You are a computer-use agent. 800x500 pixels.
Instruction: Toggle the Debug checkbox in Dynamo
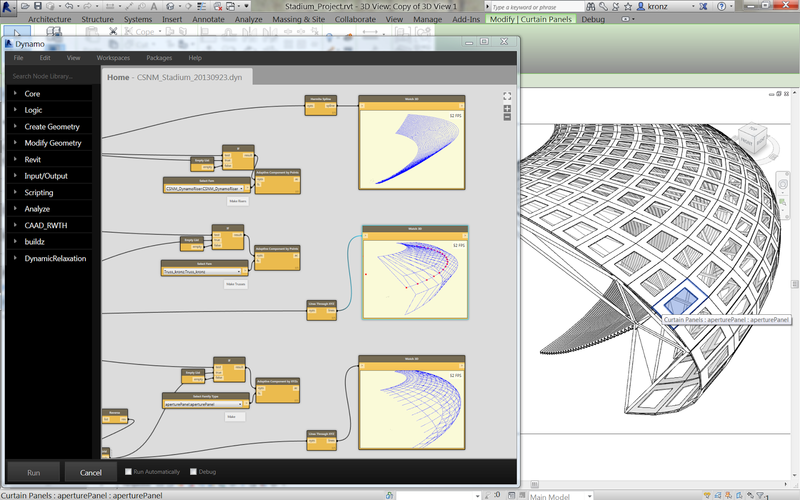click(193, 472)
